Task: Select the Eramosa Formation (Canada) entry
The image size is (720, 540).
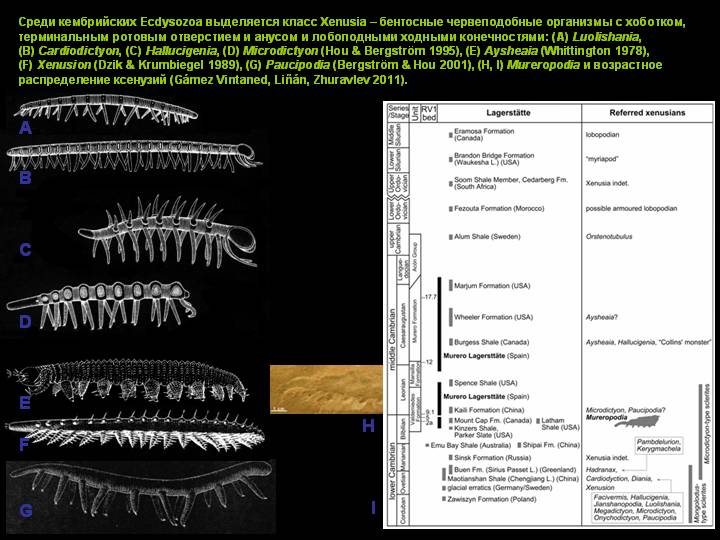Action: (484, 135)
